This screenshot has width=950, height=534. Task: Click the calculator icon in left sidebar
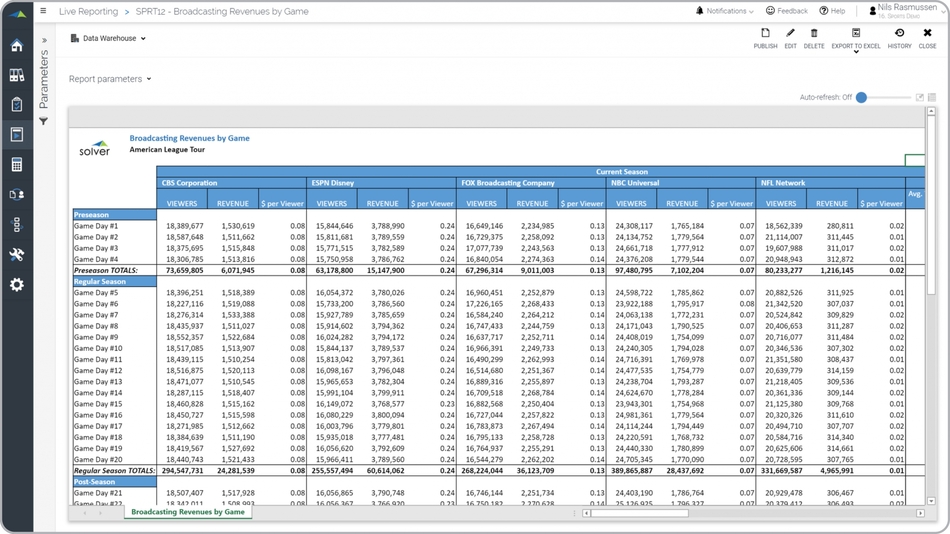17,165
